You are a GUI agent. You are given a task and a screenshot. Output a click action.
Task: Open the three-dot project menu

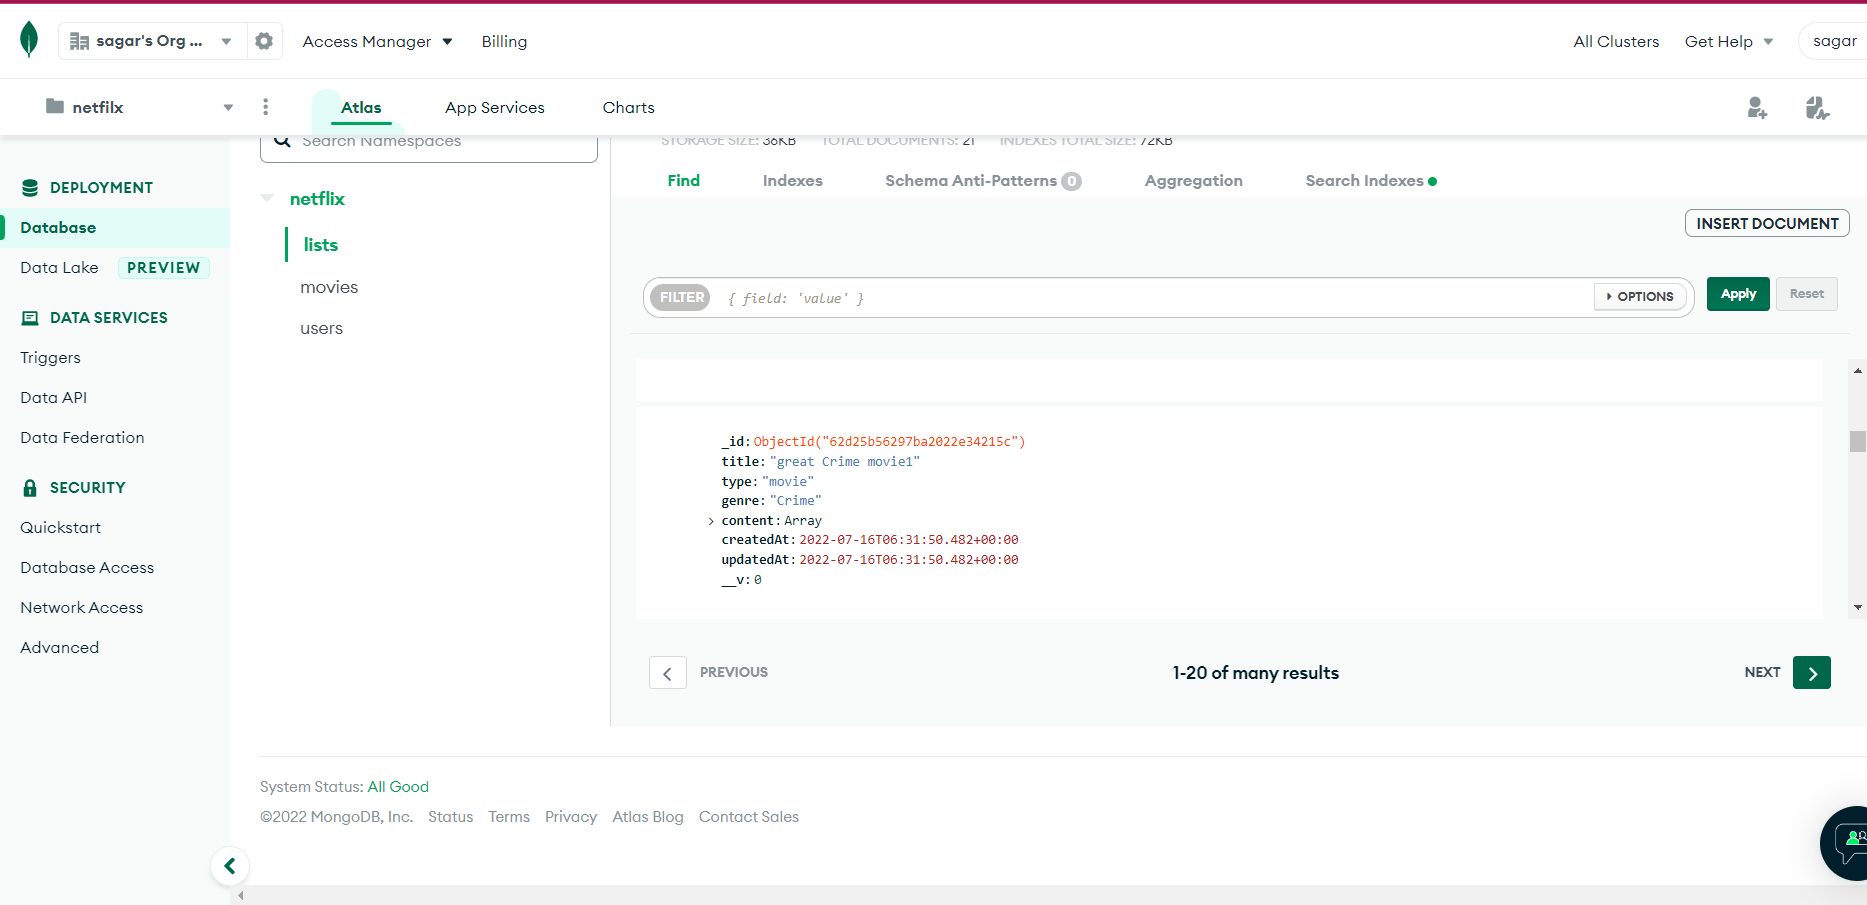265,106
